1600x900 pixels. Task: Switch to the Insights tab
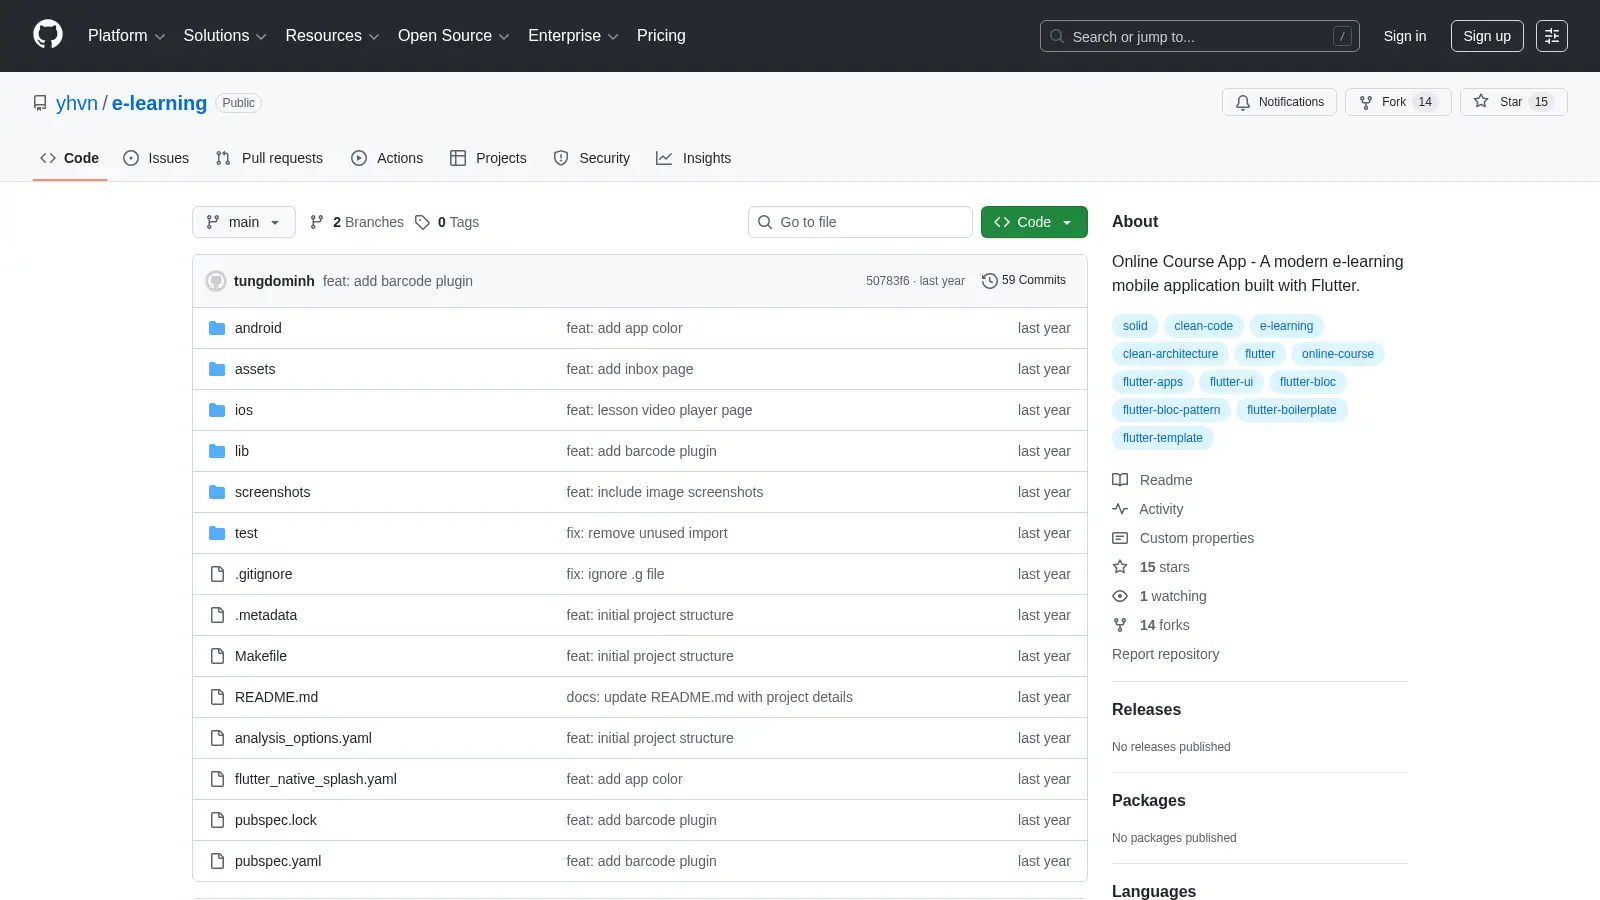694,158
